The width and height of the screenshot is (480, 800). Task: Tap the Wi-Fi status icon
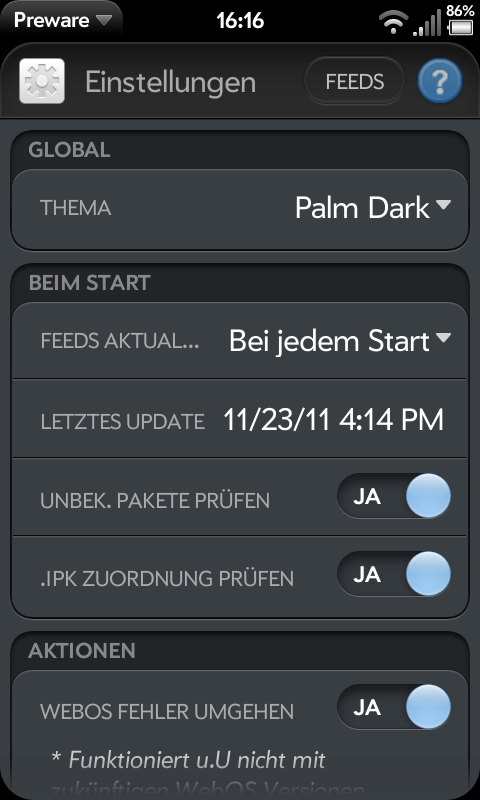(393, 23)
